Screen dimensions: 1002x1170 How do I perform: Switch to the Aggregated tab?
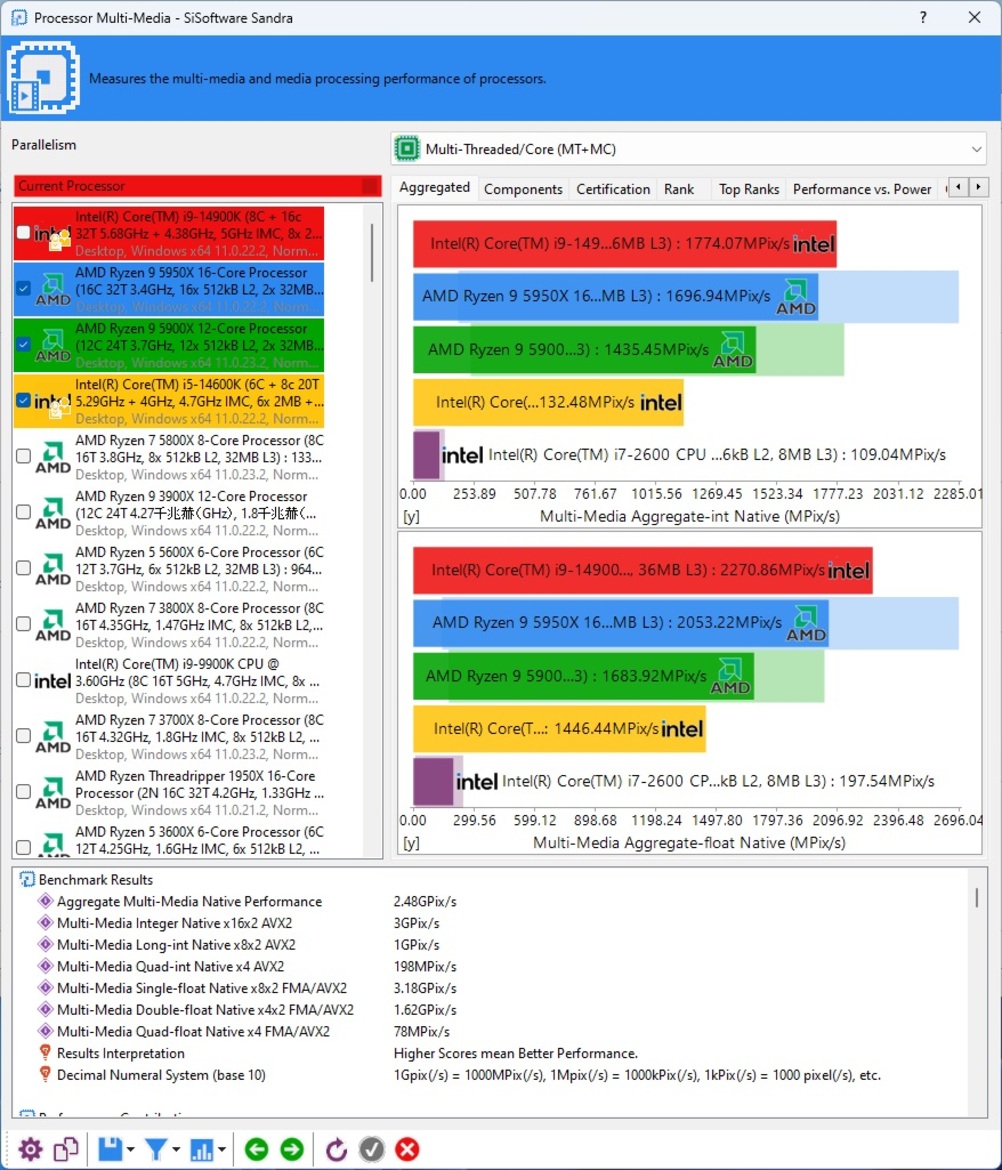click(434, 187)
